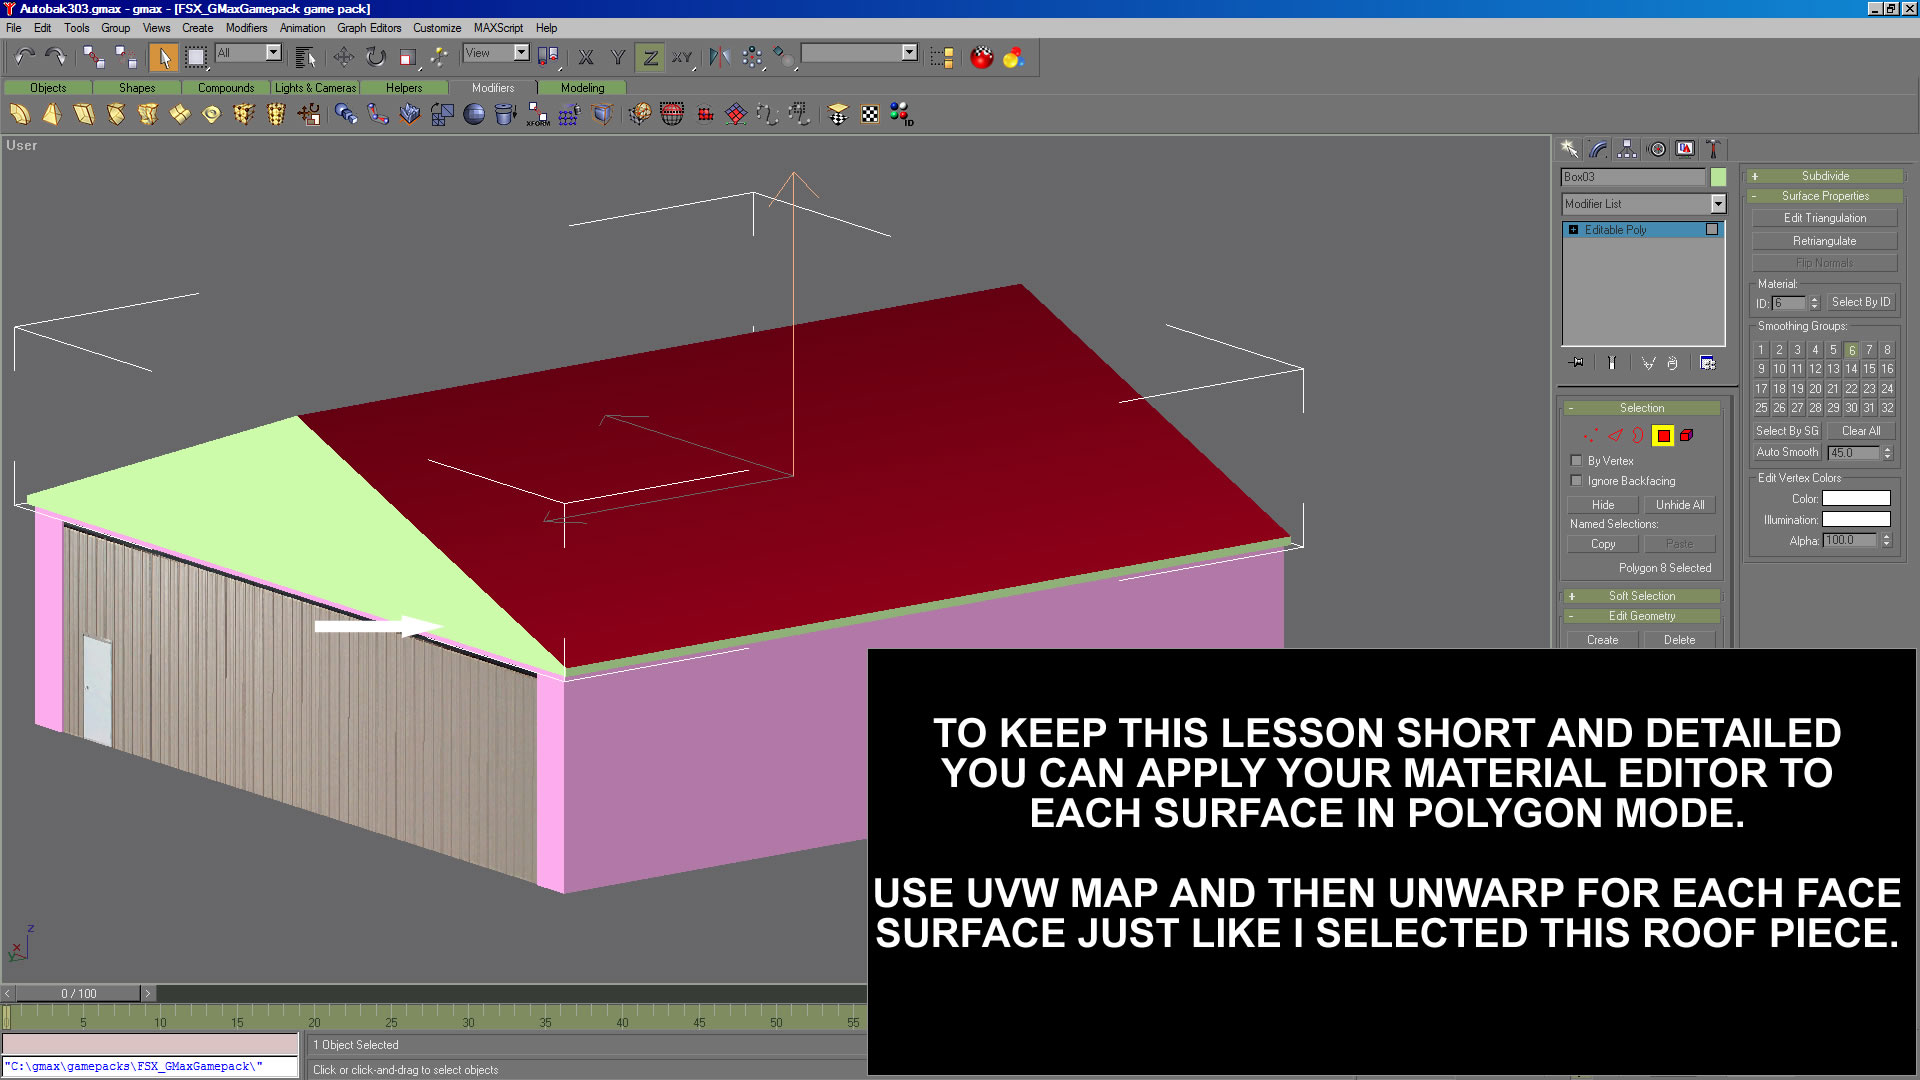
Task: Click the Undo arrow icon
Action: coord(24,57)
